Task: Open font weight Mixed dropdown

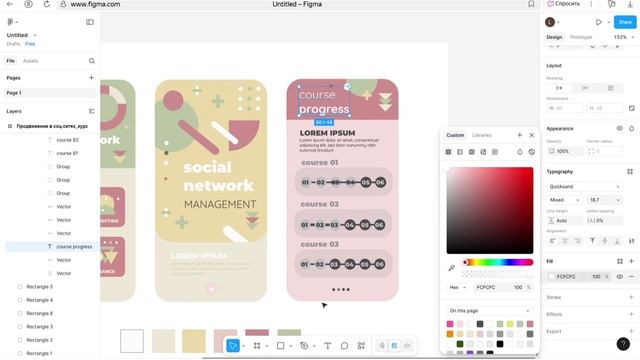Action: tap(564, 200)
